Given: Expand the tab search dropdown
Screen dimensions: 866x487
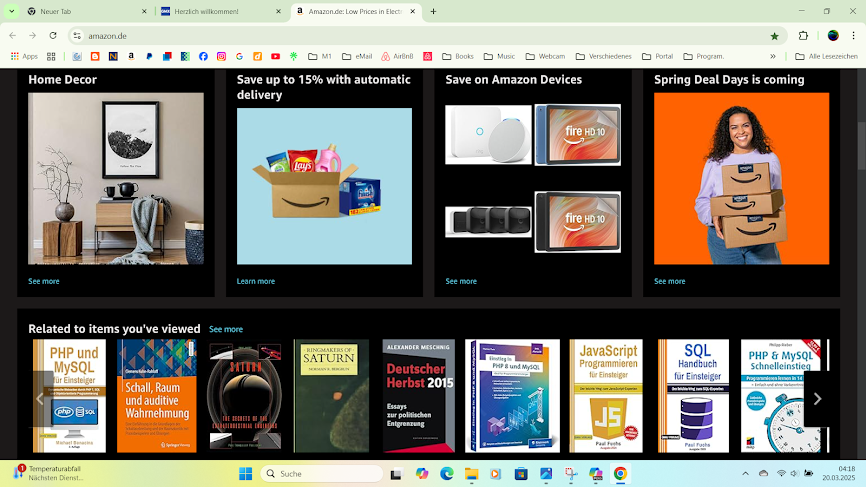Looking at the screenshot, I should 11,11.
